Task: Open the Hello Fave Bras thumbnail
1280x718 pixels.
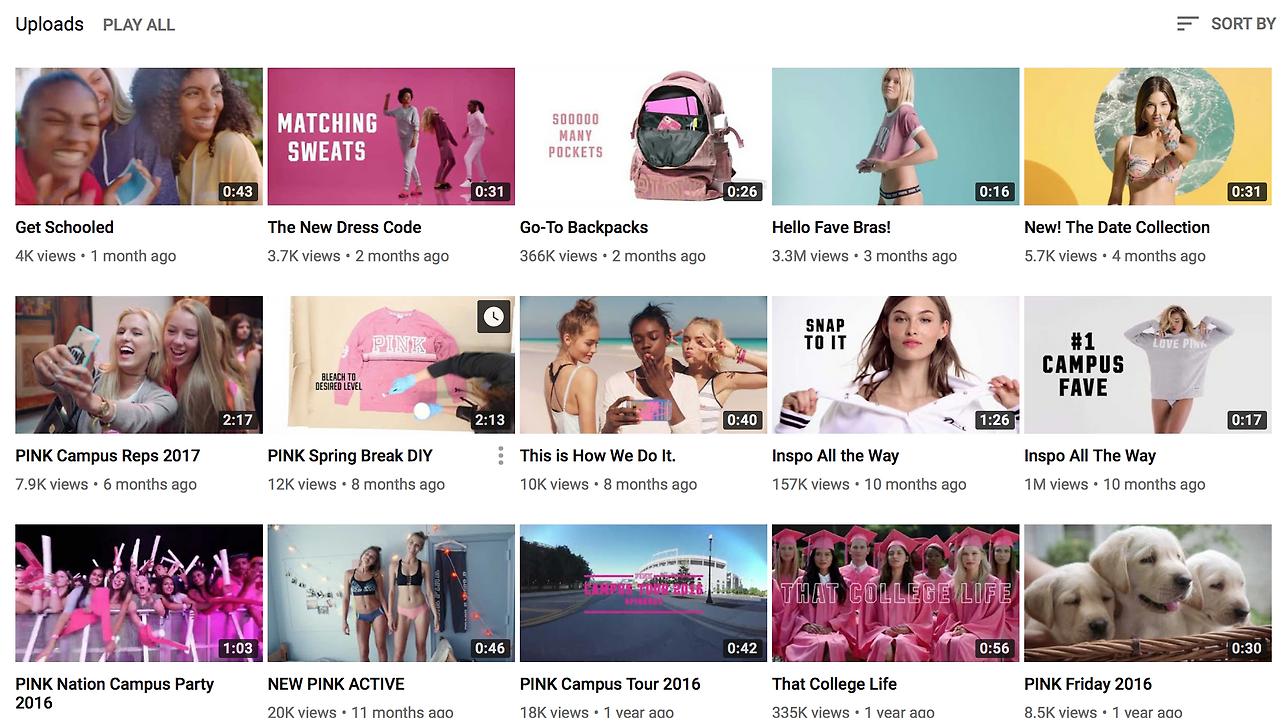Action: click(895, 136)
